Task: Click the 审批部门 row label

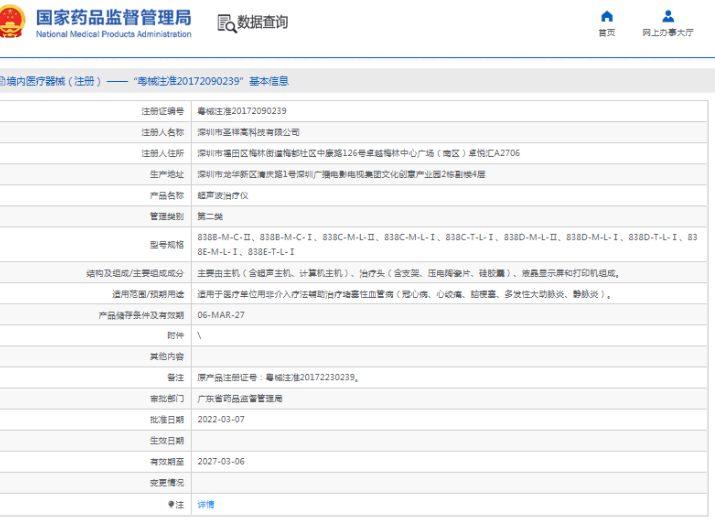Action: (x=167, y=398)
